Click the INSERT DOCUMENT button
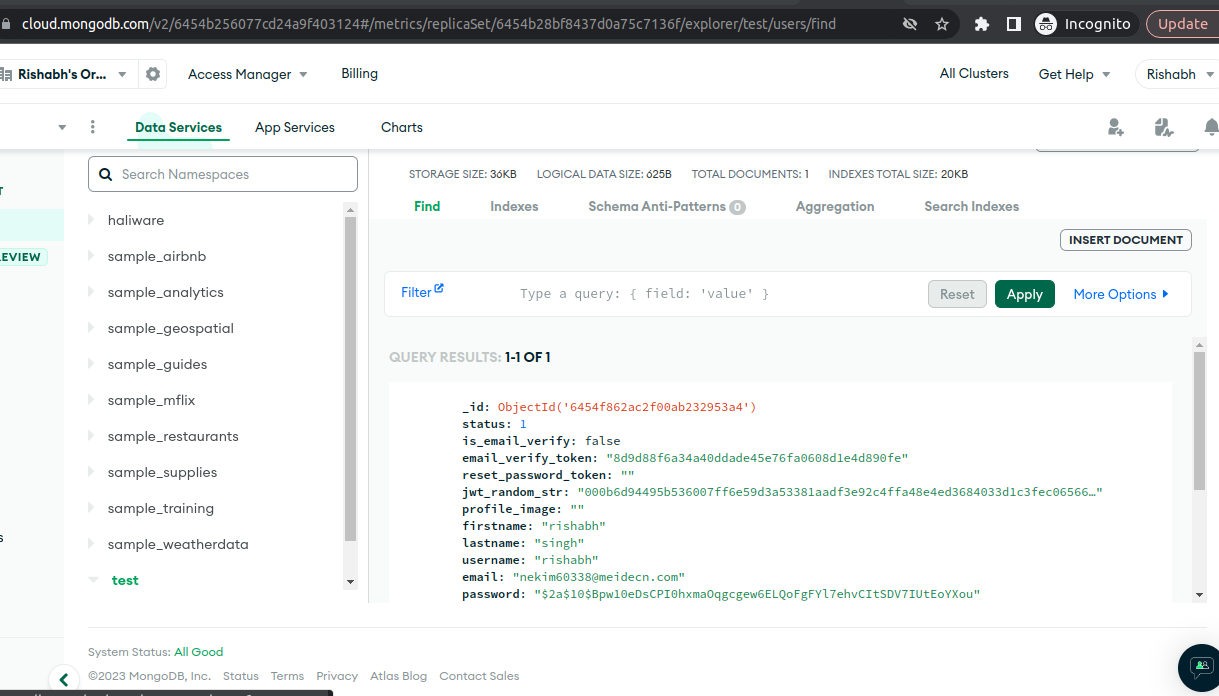Screen dimensions: 1219x696 click(1126, 240)
